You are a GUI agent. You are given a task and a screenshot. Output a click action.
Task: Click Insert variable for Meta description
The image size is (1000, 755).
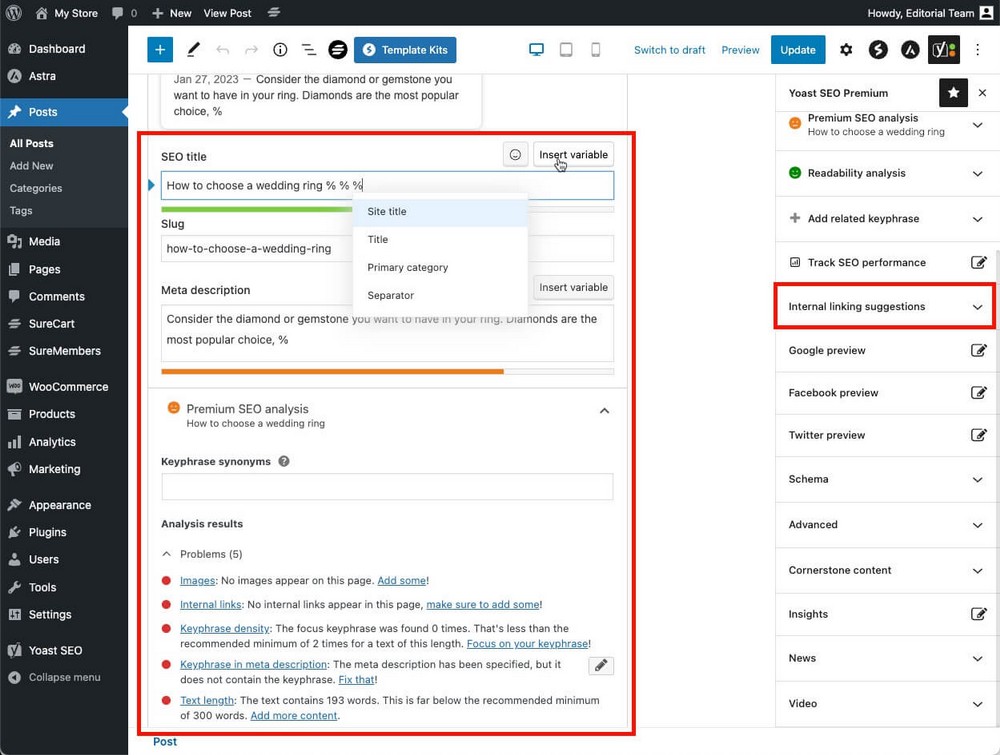tap(573, 288)
